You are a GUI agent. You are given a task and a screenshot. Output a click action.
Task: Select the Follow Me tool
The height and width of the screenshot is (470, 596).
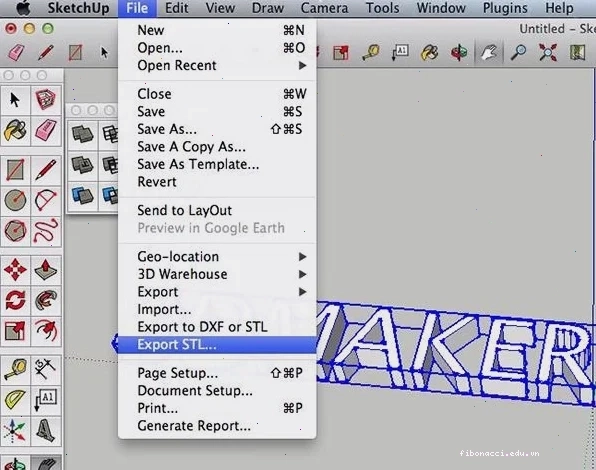pyautogui.click(x=46, y=300)
